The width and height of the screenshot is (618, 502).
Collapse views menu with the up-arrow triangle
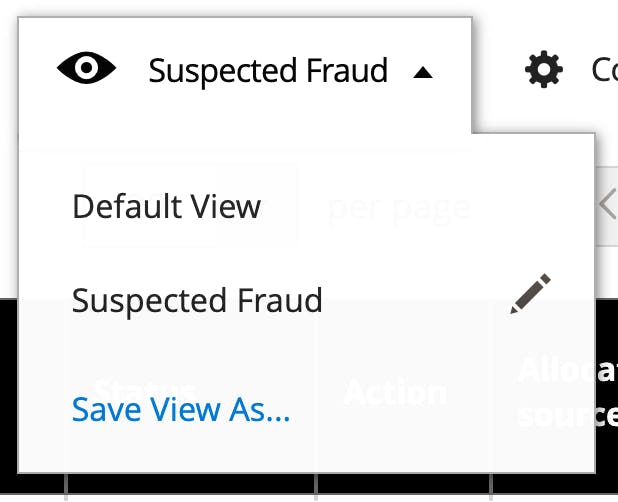(423, 73)
